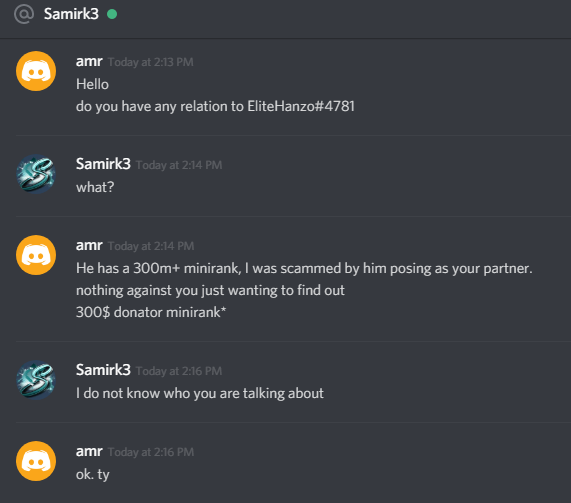Click 'I do not know who you are talking about'
Image resolution: width=571 pixels, height=503 pixels.
click(x=200, y=393)
